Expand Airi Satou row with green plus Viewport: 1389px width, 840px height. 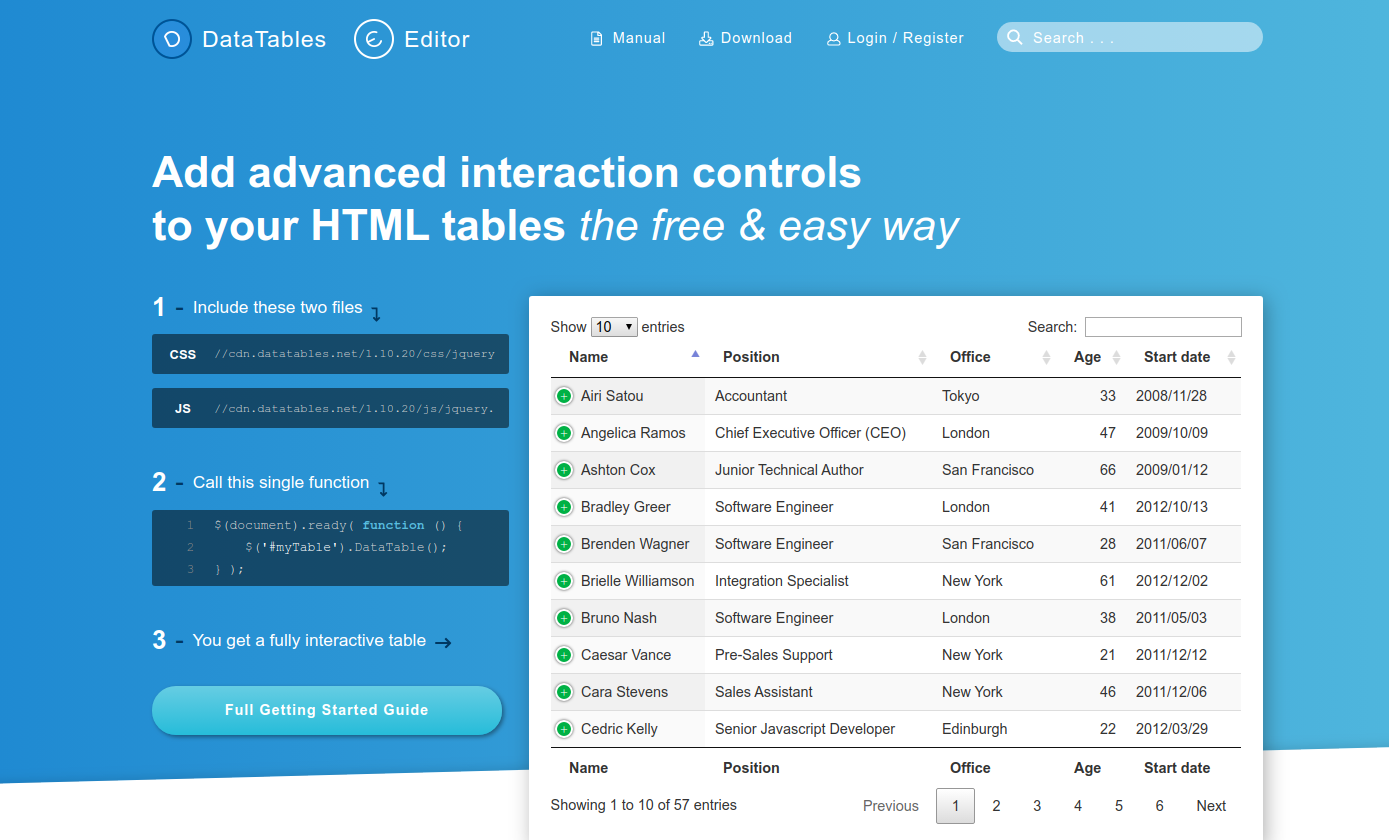pos(564,396)
